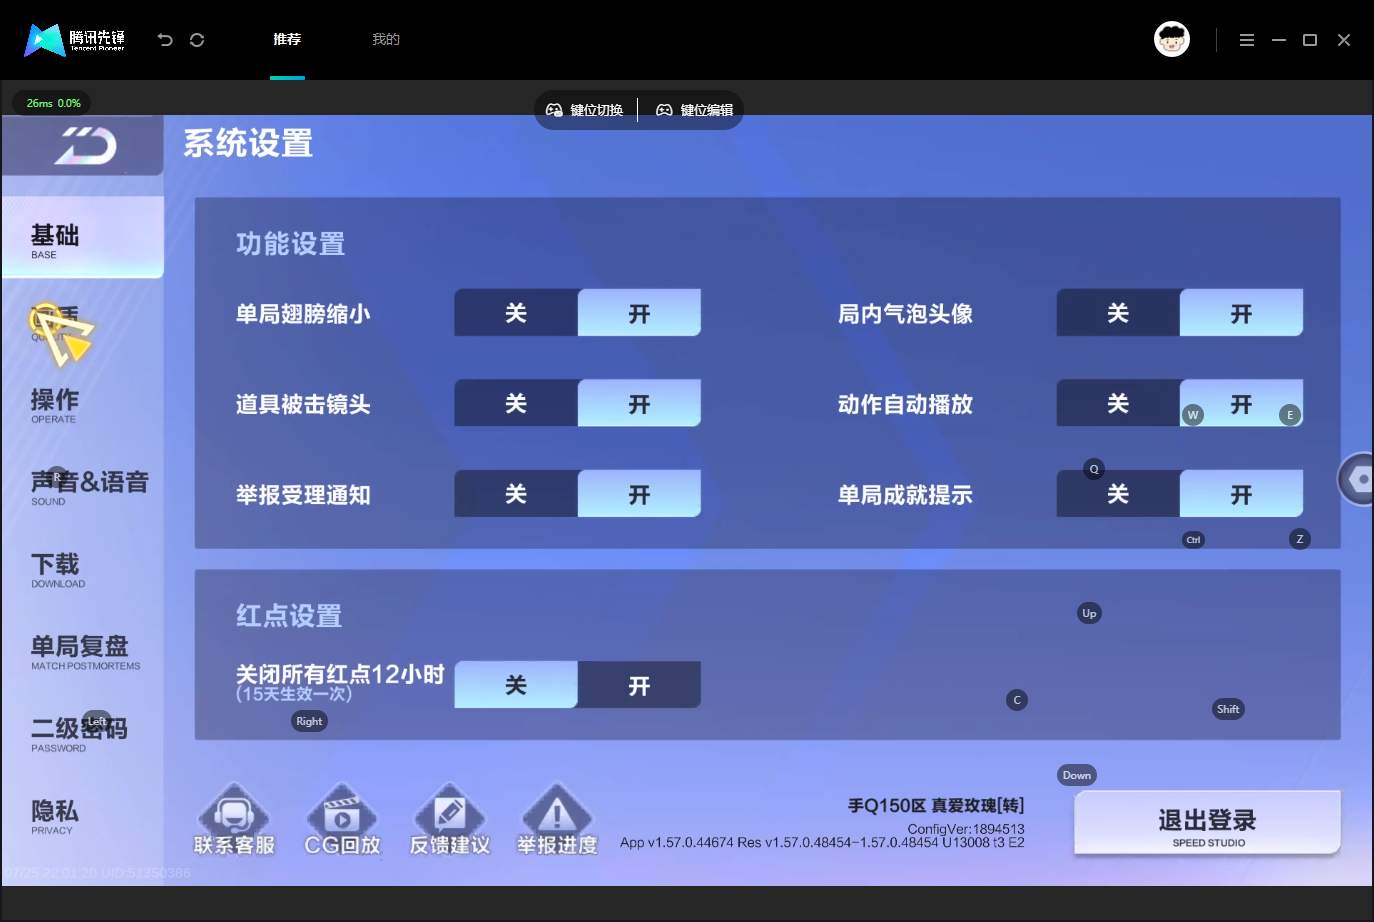Click the ConfigVer:1894513 text
Viewport: 1374px width, 922px height.
966,829
